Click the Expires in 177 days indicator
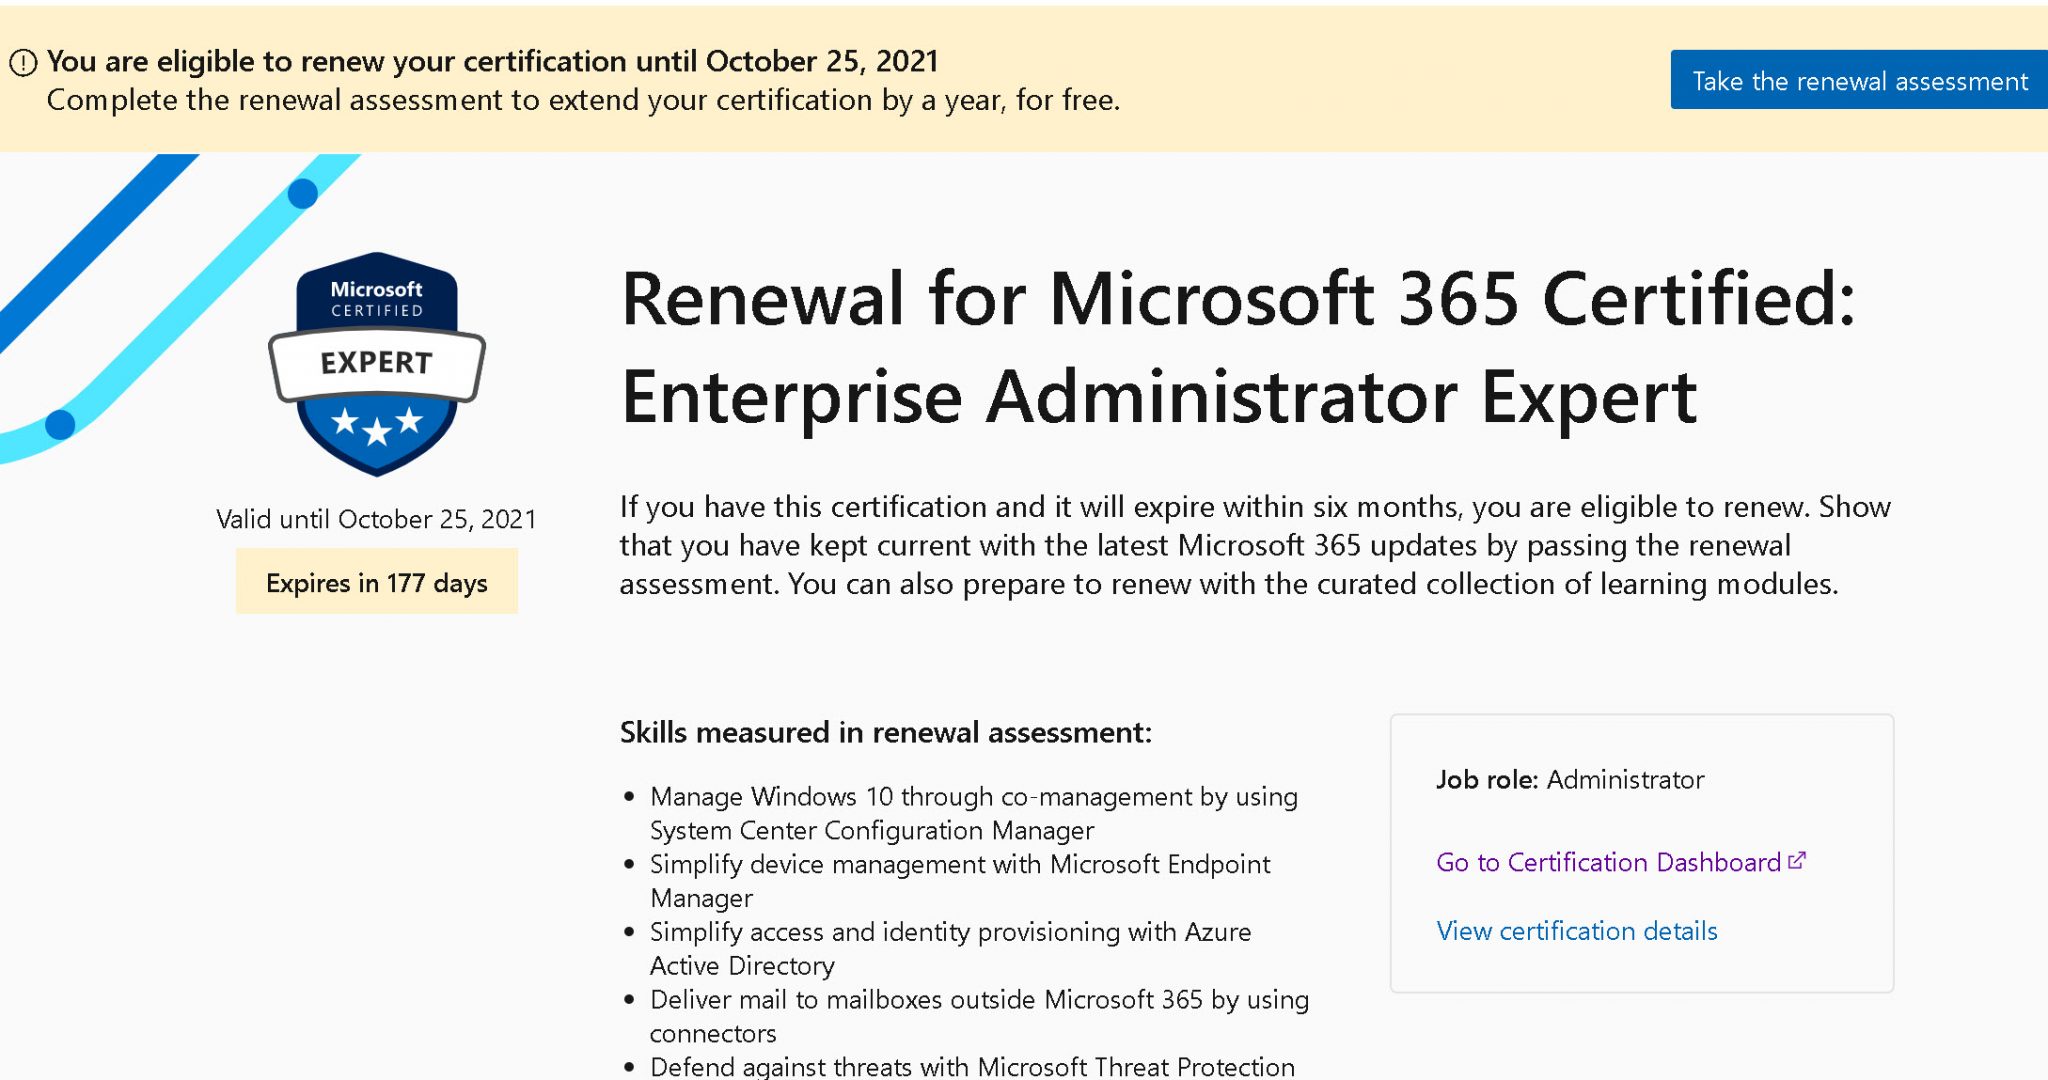Viewport: 2048px width, 1080px height. [x=376, y=583]
